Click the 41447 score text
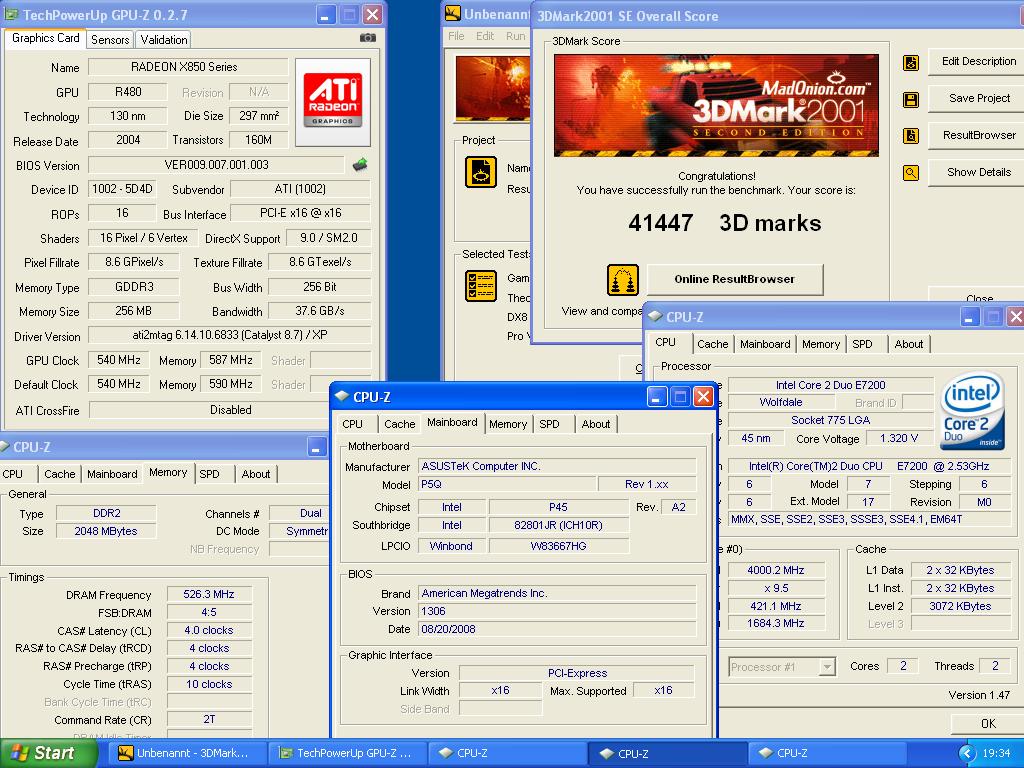This screenshot has width=1024, height=768. (x=660, y=223)
